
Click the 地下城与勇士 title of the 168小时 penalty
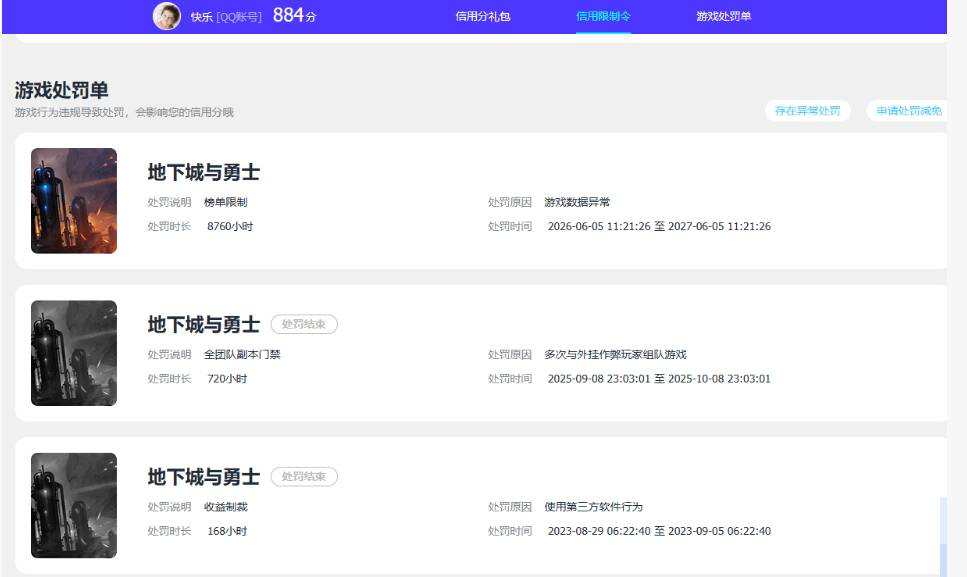pos(204,477)
